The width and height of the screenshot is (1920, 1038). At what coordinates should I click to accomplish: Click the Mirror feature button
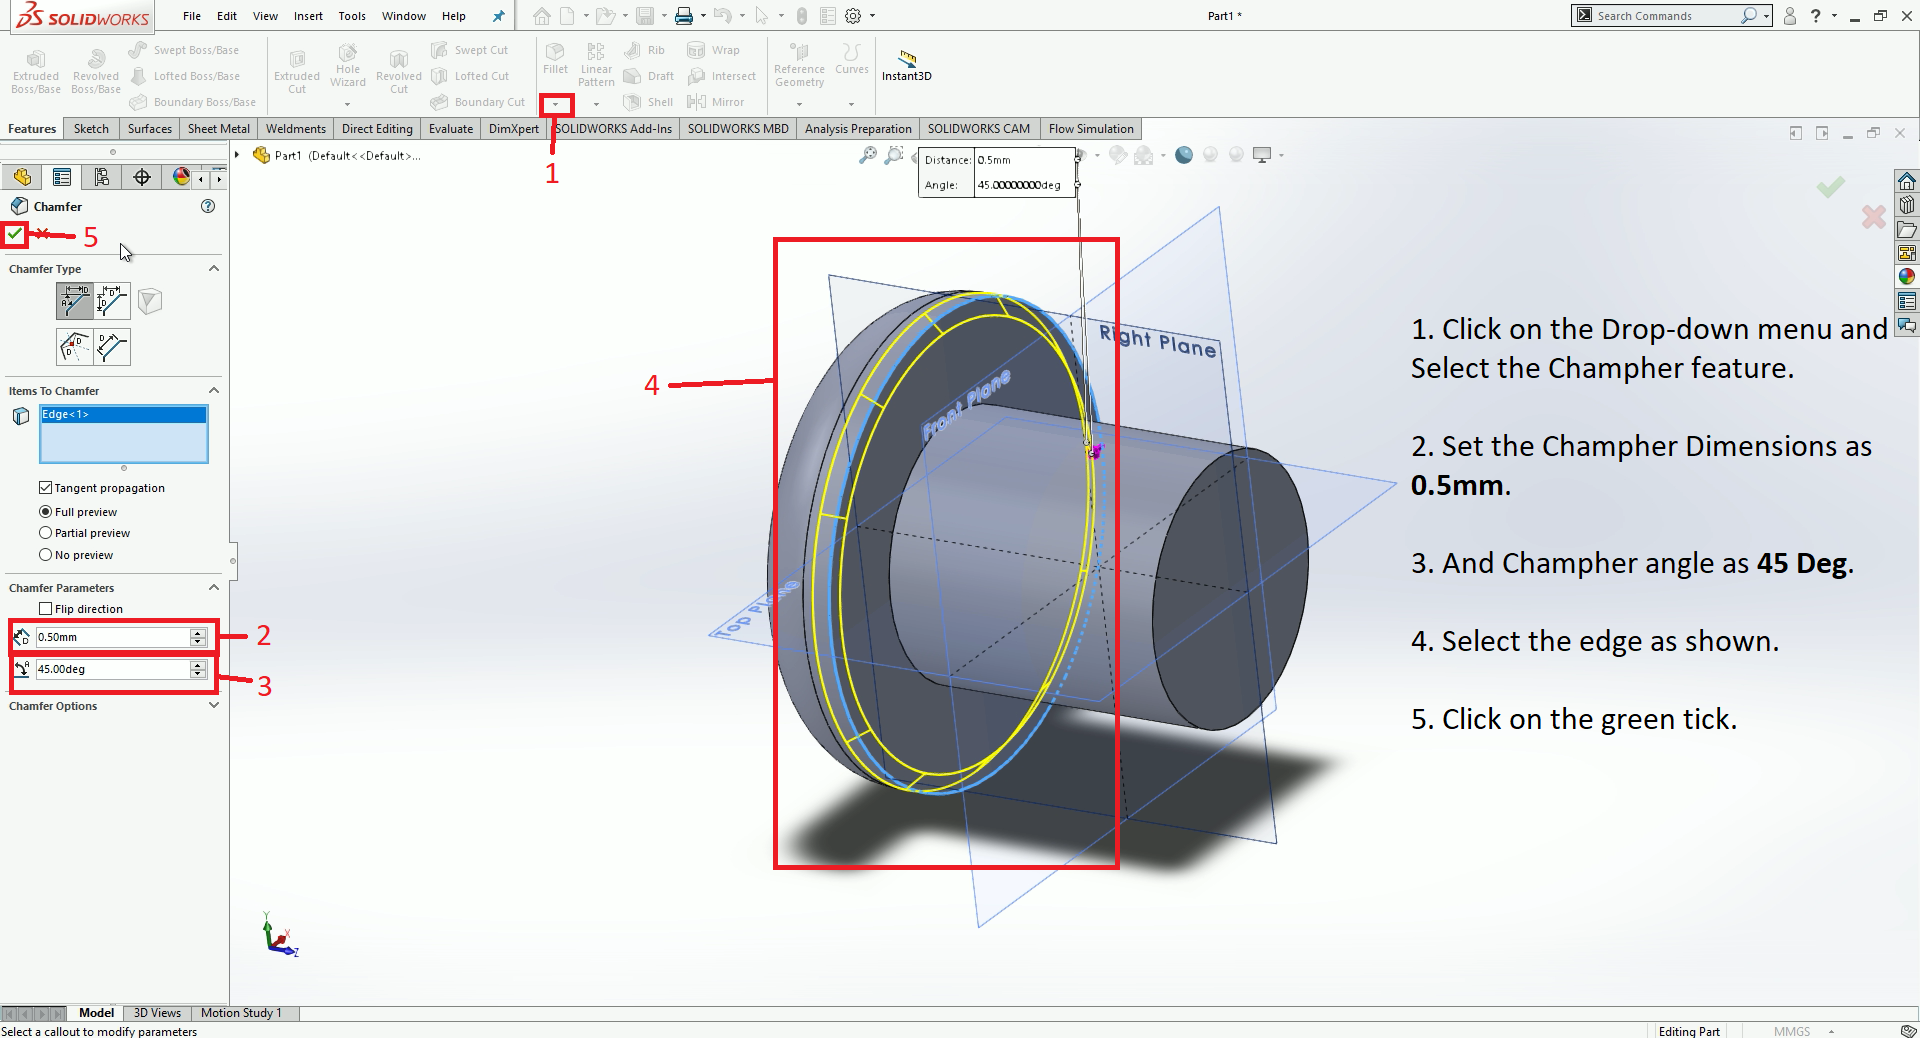tap(716, 102)
